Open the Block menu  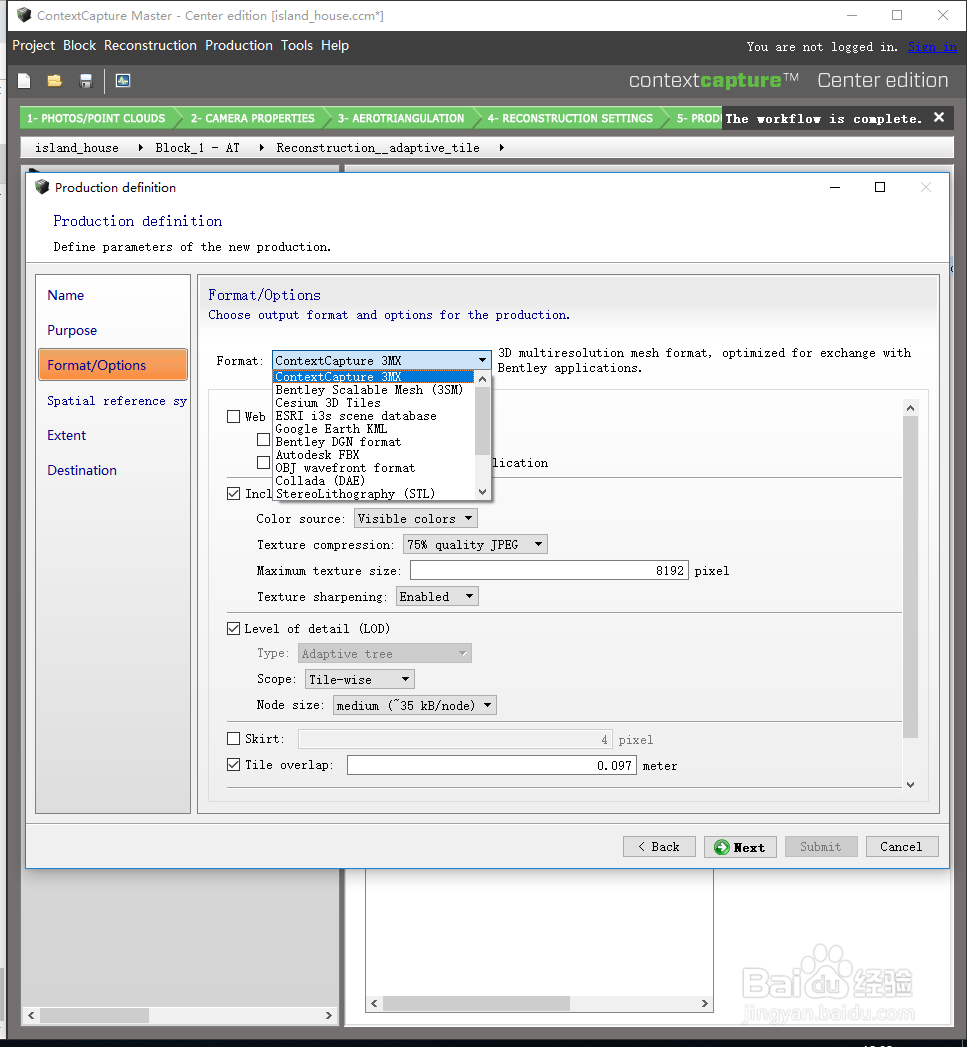tap(79, 45)
